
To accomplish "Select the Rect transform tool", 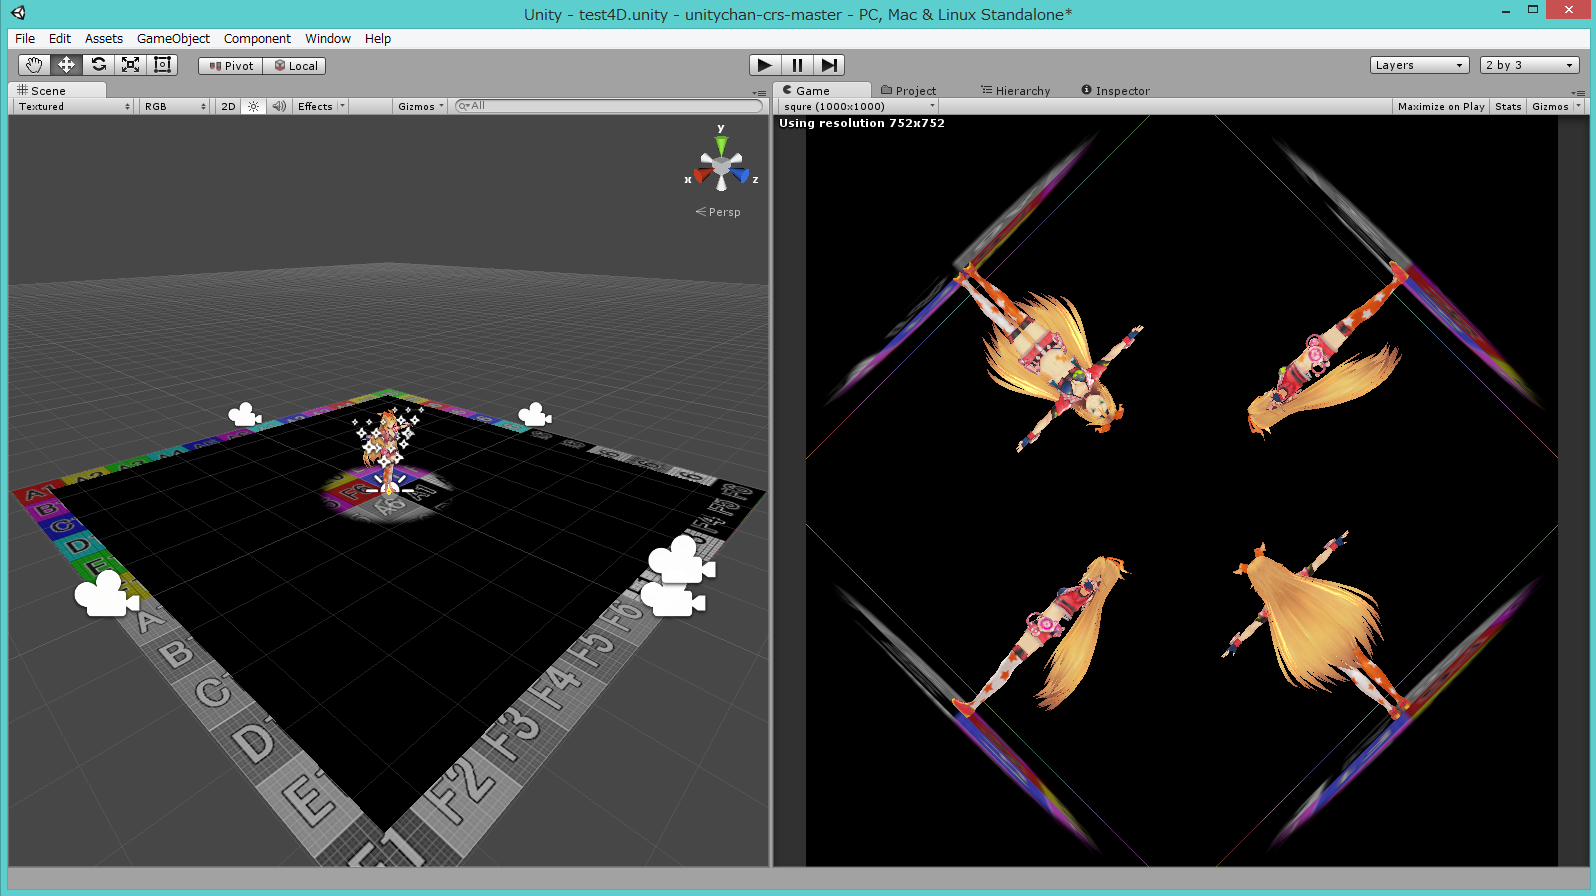I will [x=162, y=65].
